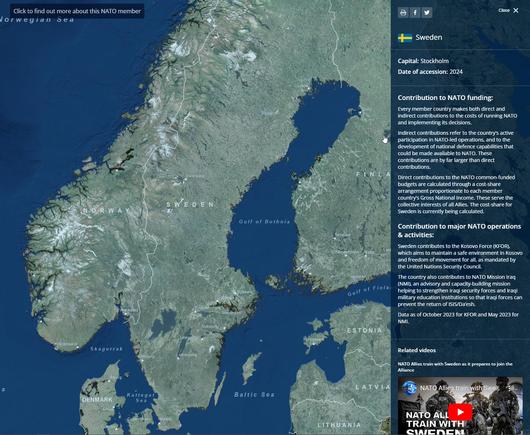530x435 pixels.
Task: Open 'NATO Allies train with Sweden' video title
Action: coord(455,367)
